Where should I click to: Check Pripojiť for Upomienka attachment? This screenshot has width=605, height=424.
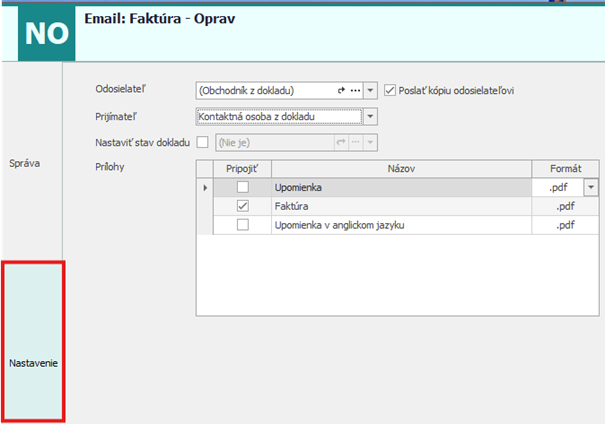click(241, 187)
